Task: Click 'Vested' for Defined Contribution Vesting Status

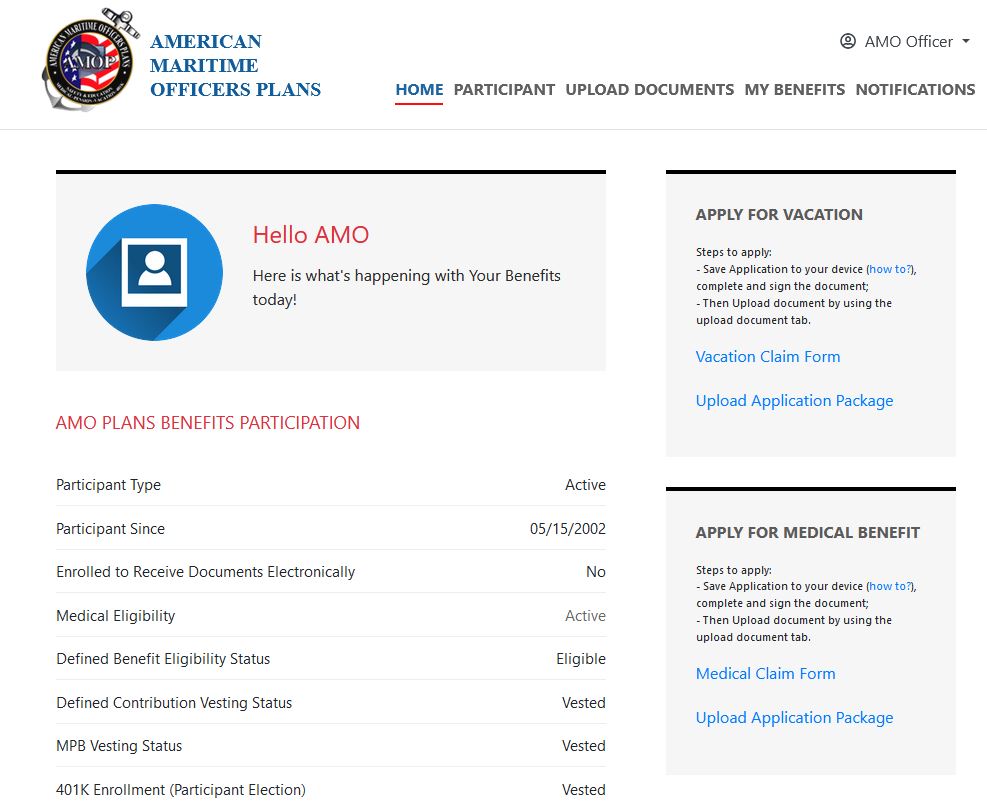Action: (x=584, y=702)
